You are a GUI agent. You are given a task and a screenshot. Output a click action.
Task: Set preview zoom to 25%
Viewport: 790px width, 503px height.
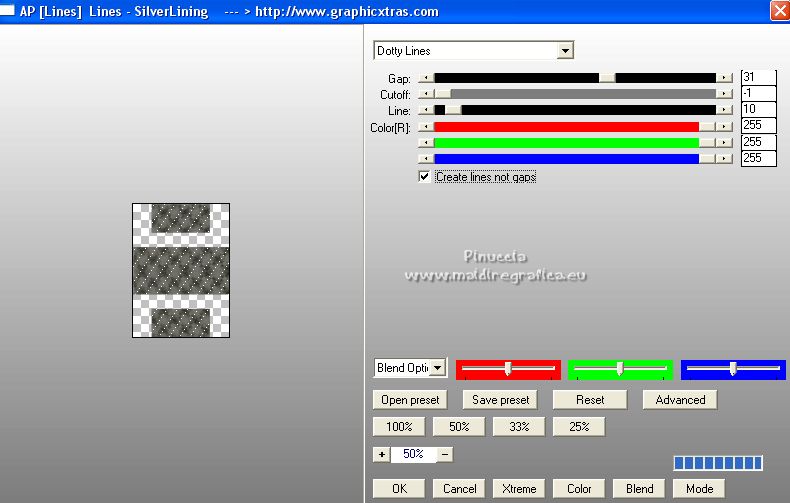(x=579, y=426)
